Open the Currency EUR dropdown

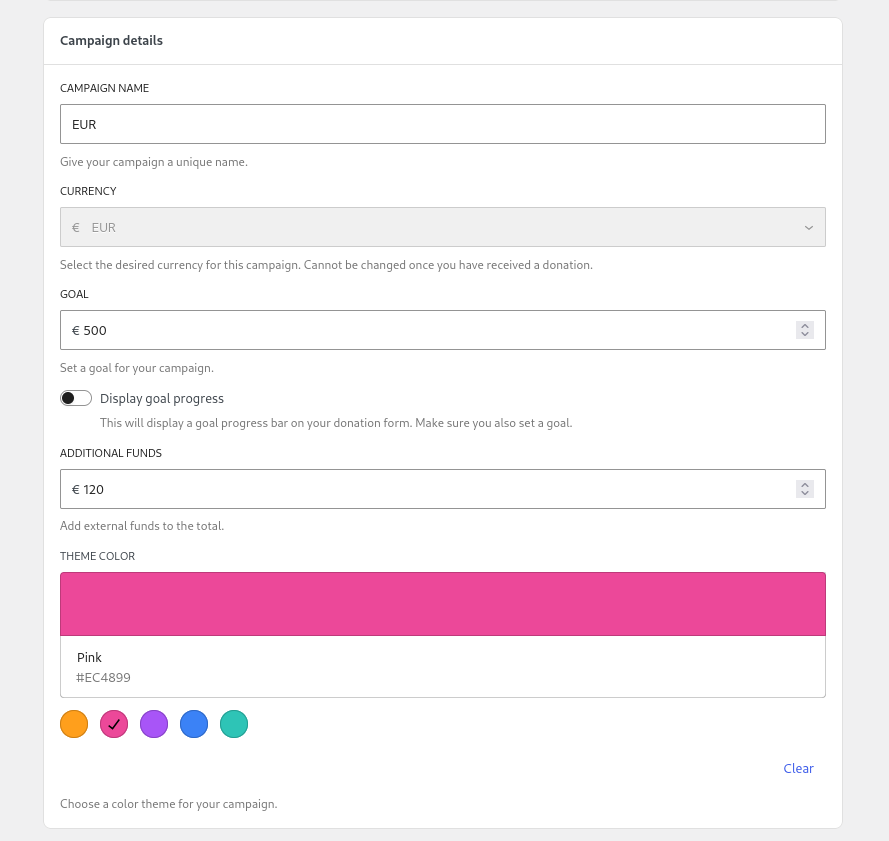[x=442, y=227]
